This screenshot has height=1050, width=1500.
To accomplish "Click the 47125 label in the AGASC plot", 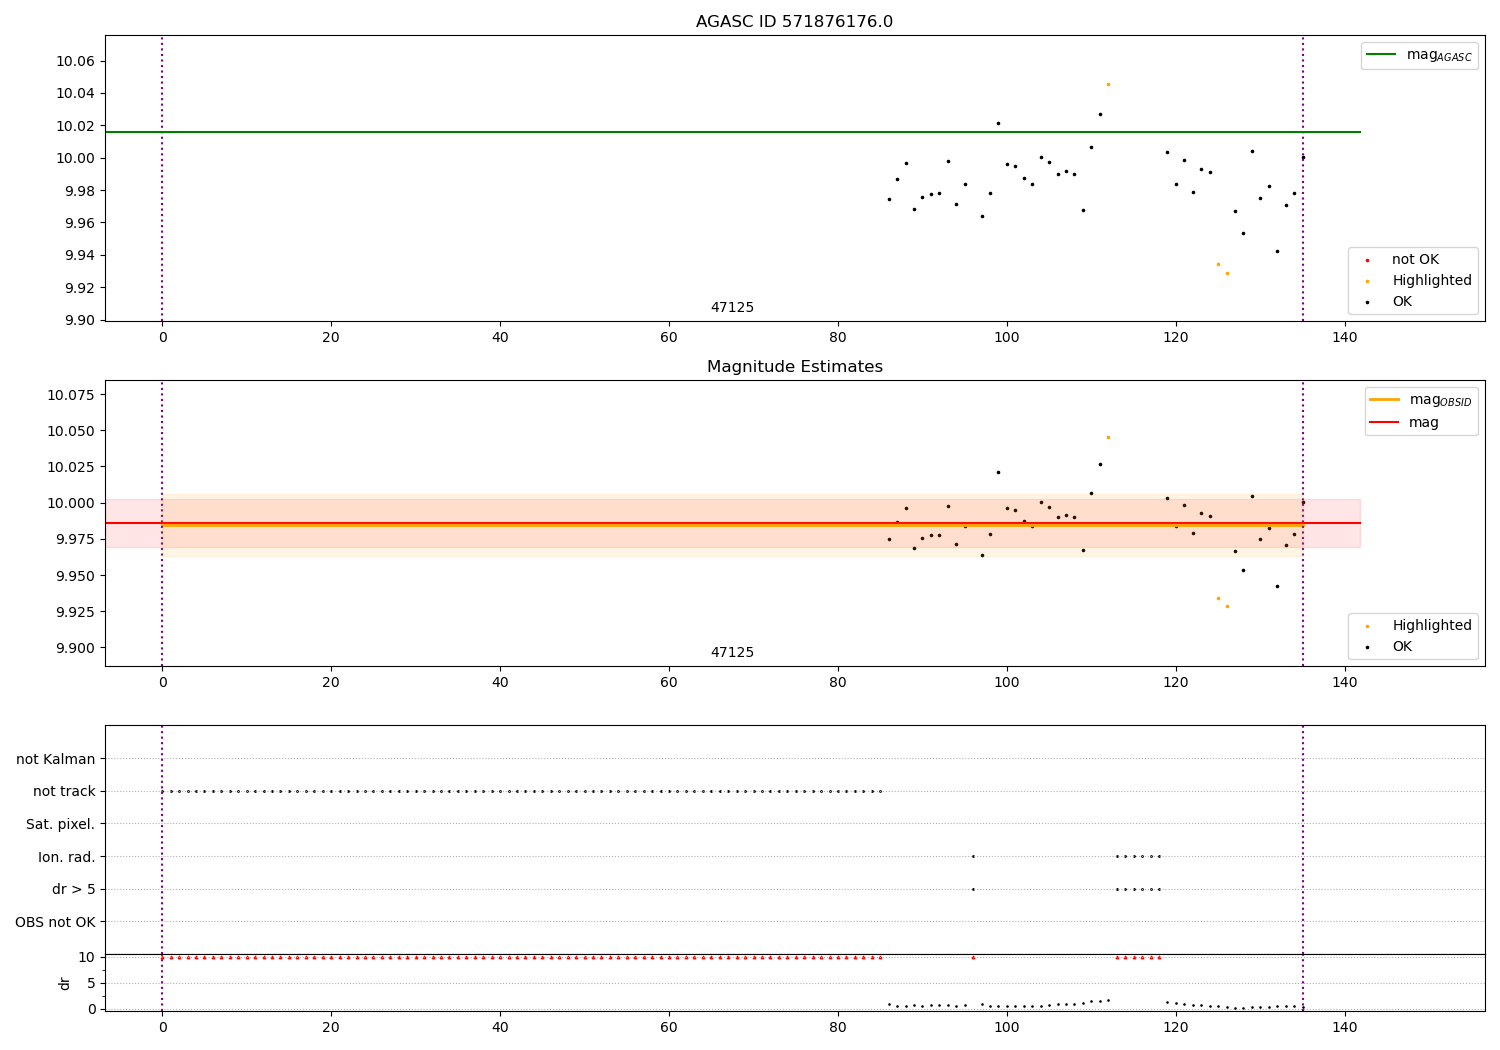I will click(732, 308).
